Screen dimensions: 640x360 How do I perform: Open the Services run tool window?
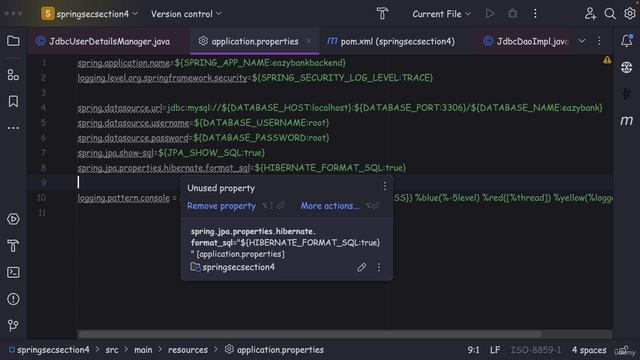[13, 219]
